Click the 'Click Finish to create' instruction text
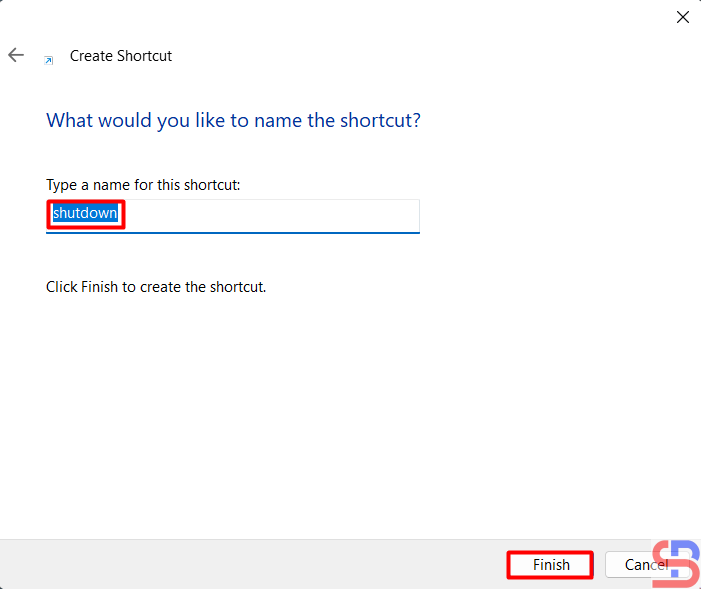The height and width of the screenshot is (589, 701). [x=156, y=287]
